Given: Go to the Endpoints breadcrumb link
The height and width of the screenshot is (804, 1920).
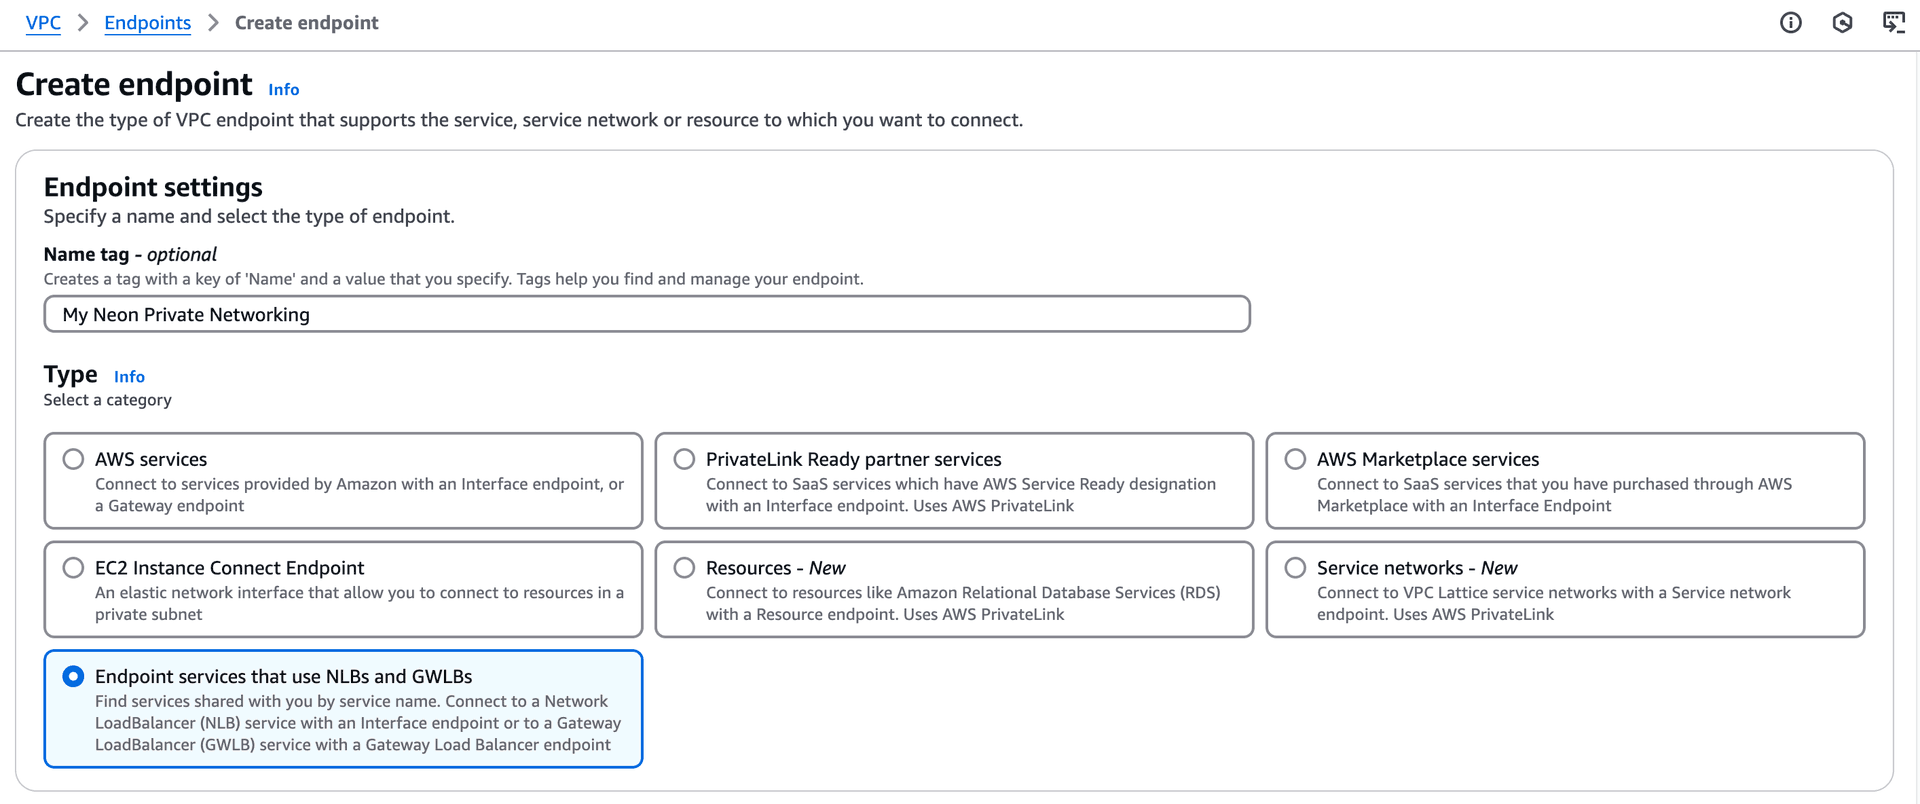Looking at the screenshot, I should pos(147,23).
